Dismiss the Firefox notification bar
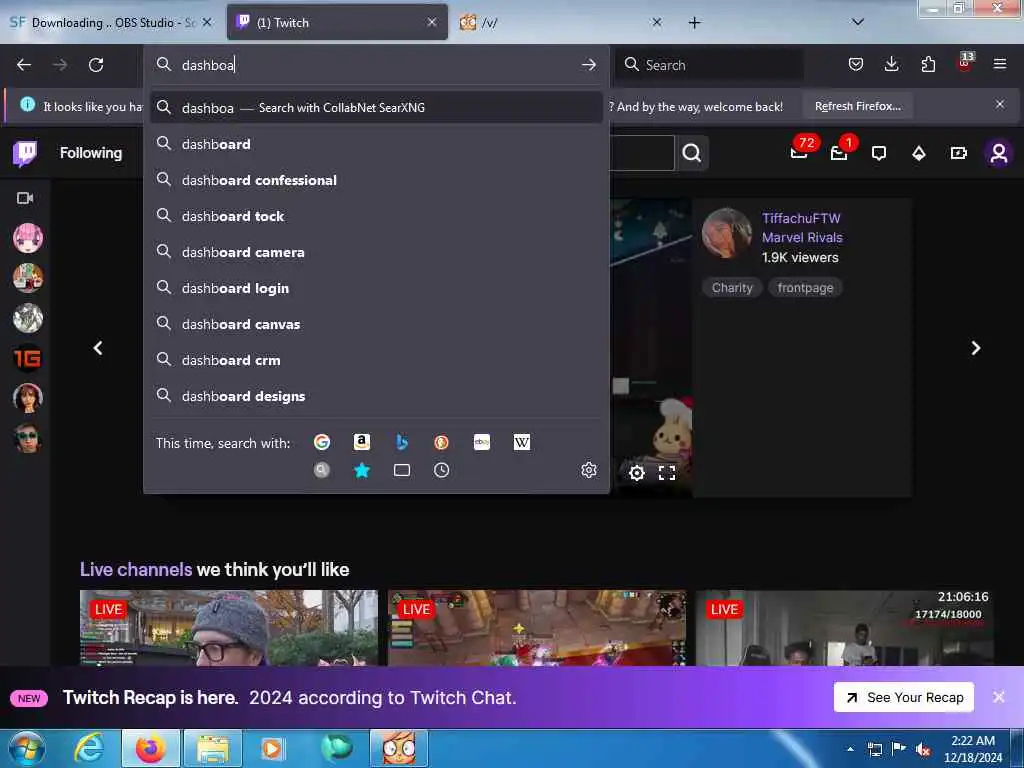 tap(1000, 104)
